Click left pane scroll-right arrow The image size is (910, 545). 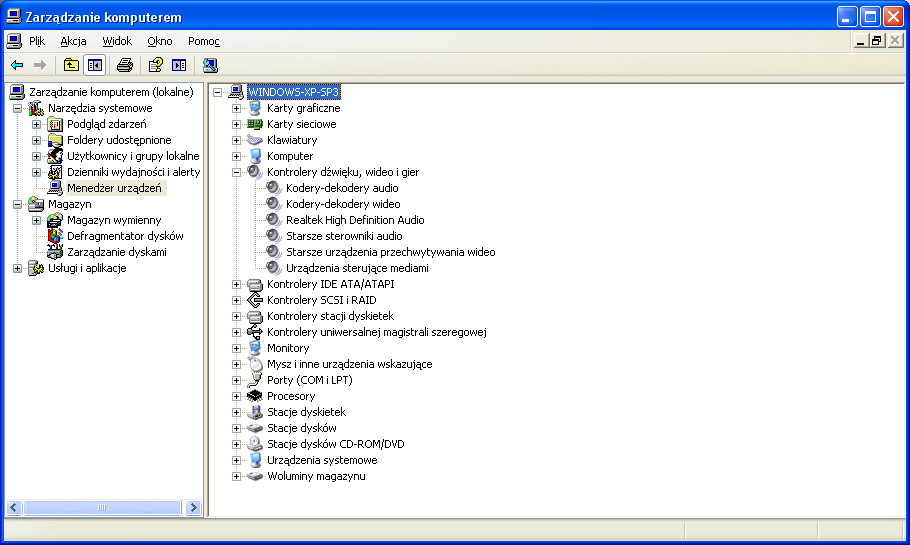(x=193, y=508)
